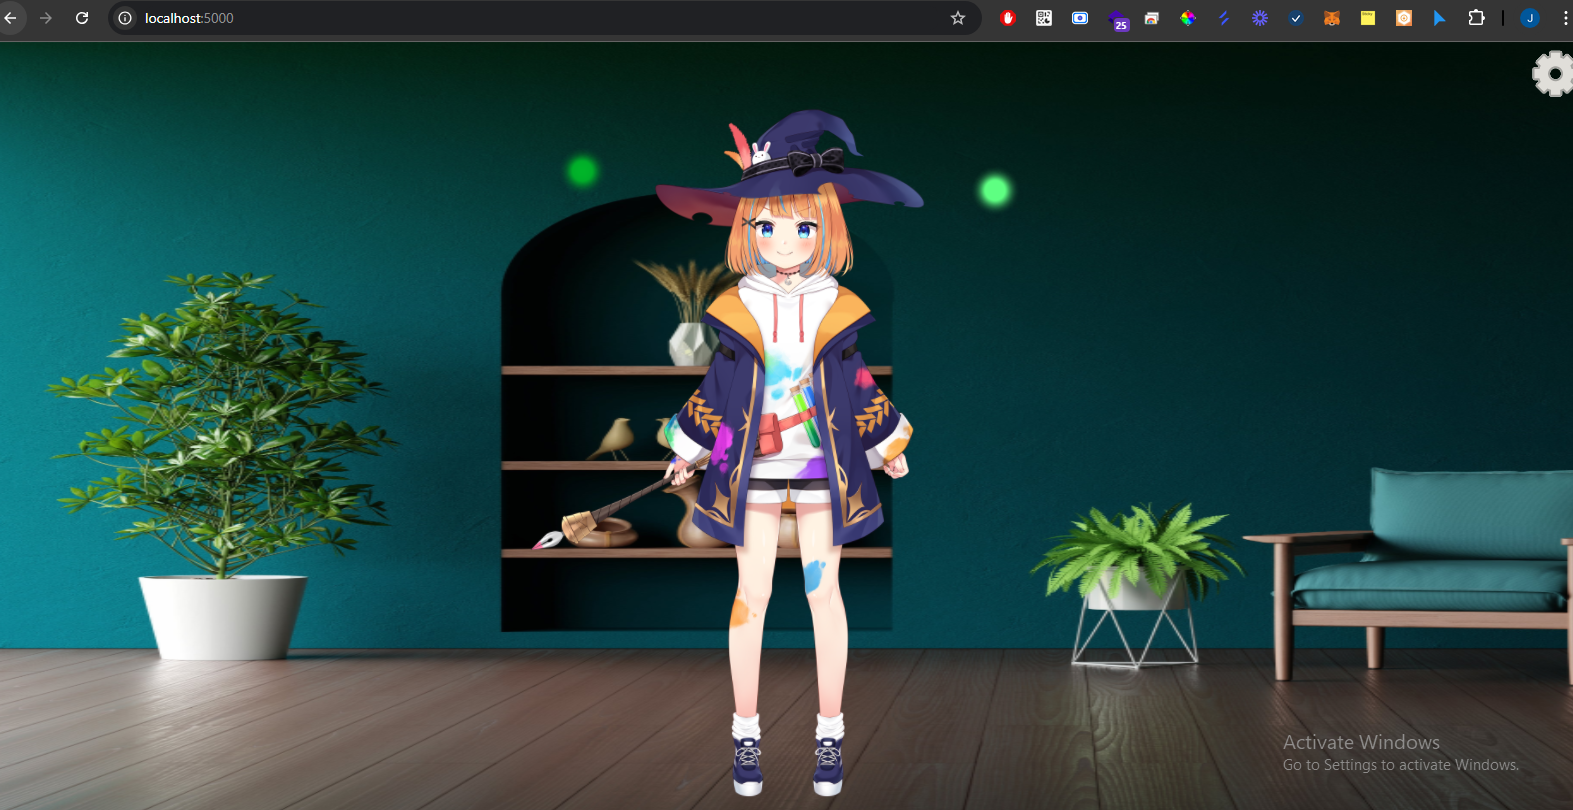
Task: Open the yellow sticky note extension
Action: point(1368,18)
